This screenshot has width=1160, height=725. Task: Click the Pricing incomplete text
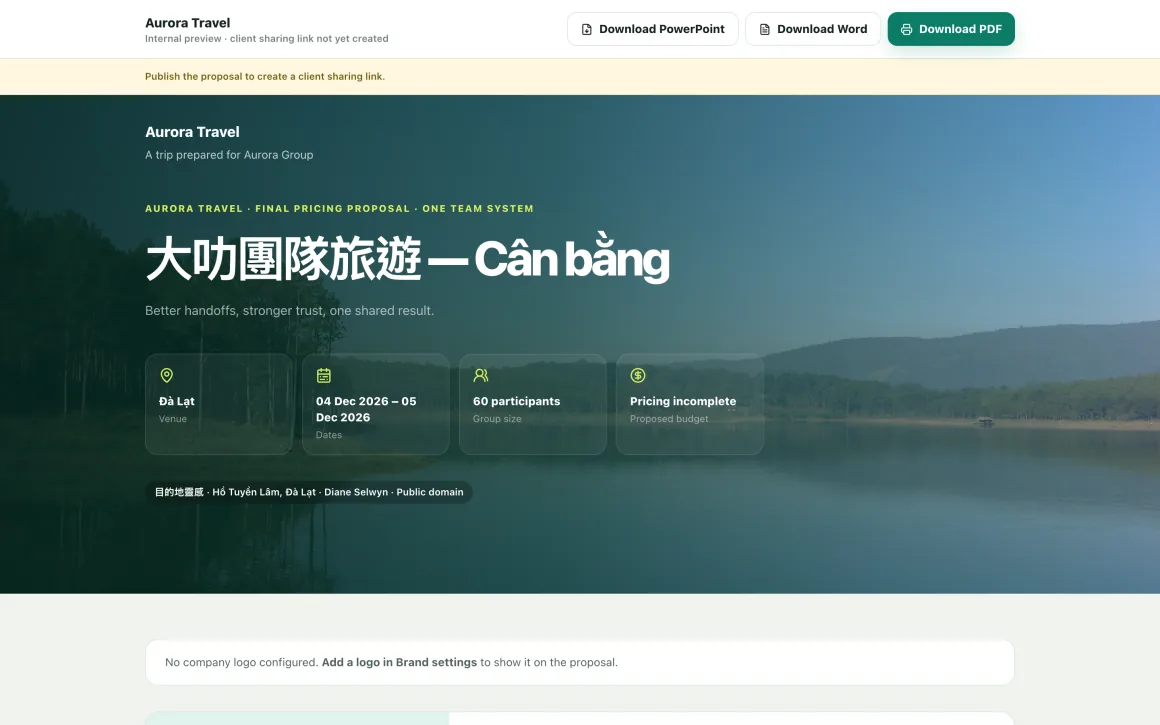(x=683, y=401)
